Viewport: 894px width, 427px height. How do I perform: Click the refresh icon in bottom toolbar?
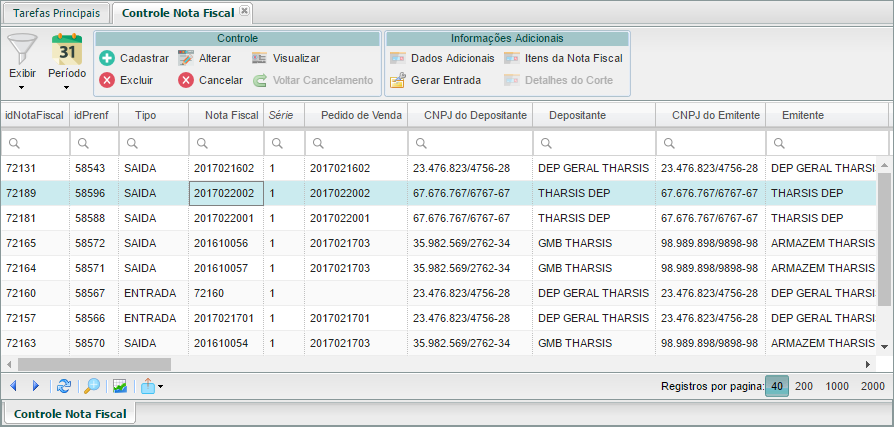64,386
